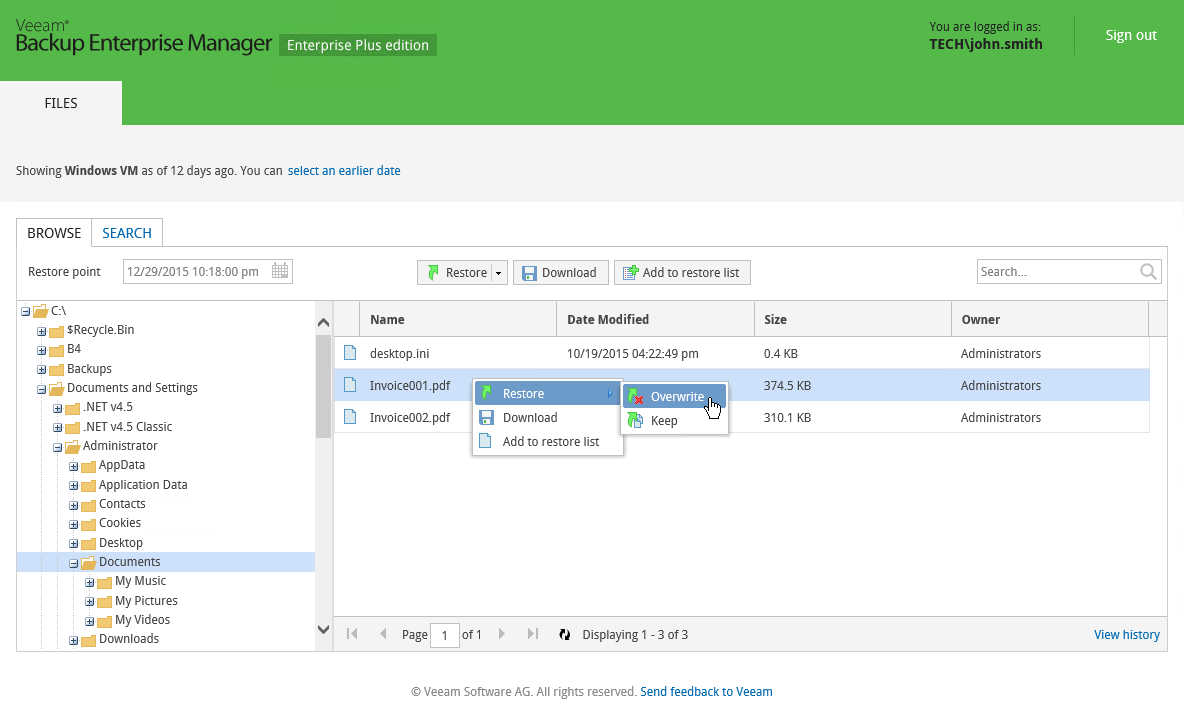Choose Keep in the Restore submenu

click(x=675, y=420)
